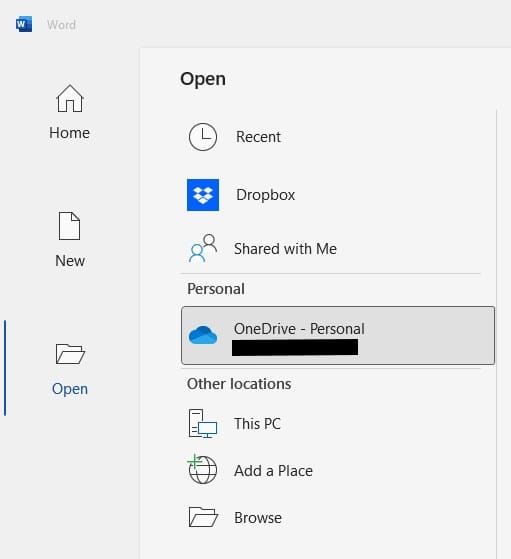Click the Other locations heading
The width and height of the screenshot is (511, 559).
coord(239,384)
